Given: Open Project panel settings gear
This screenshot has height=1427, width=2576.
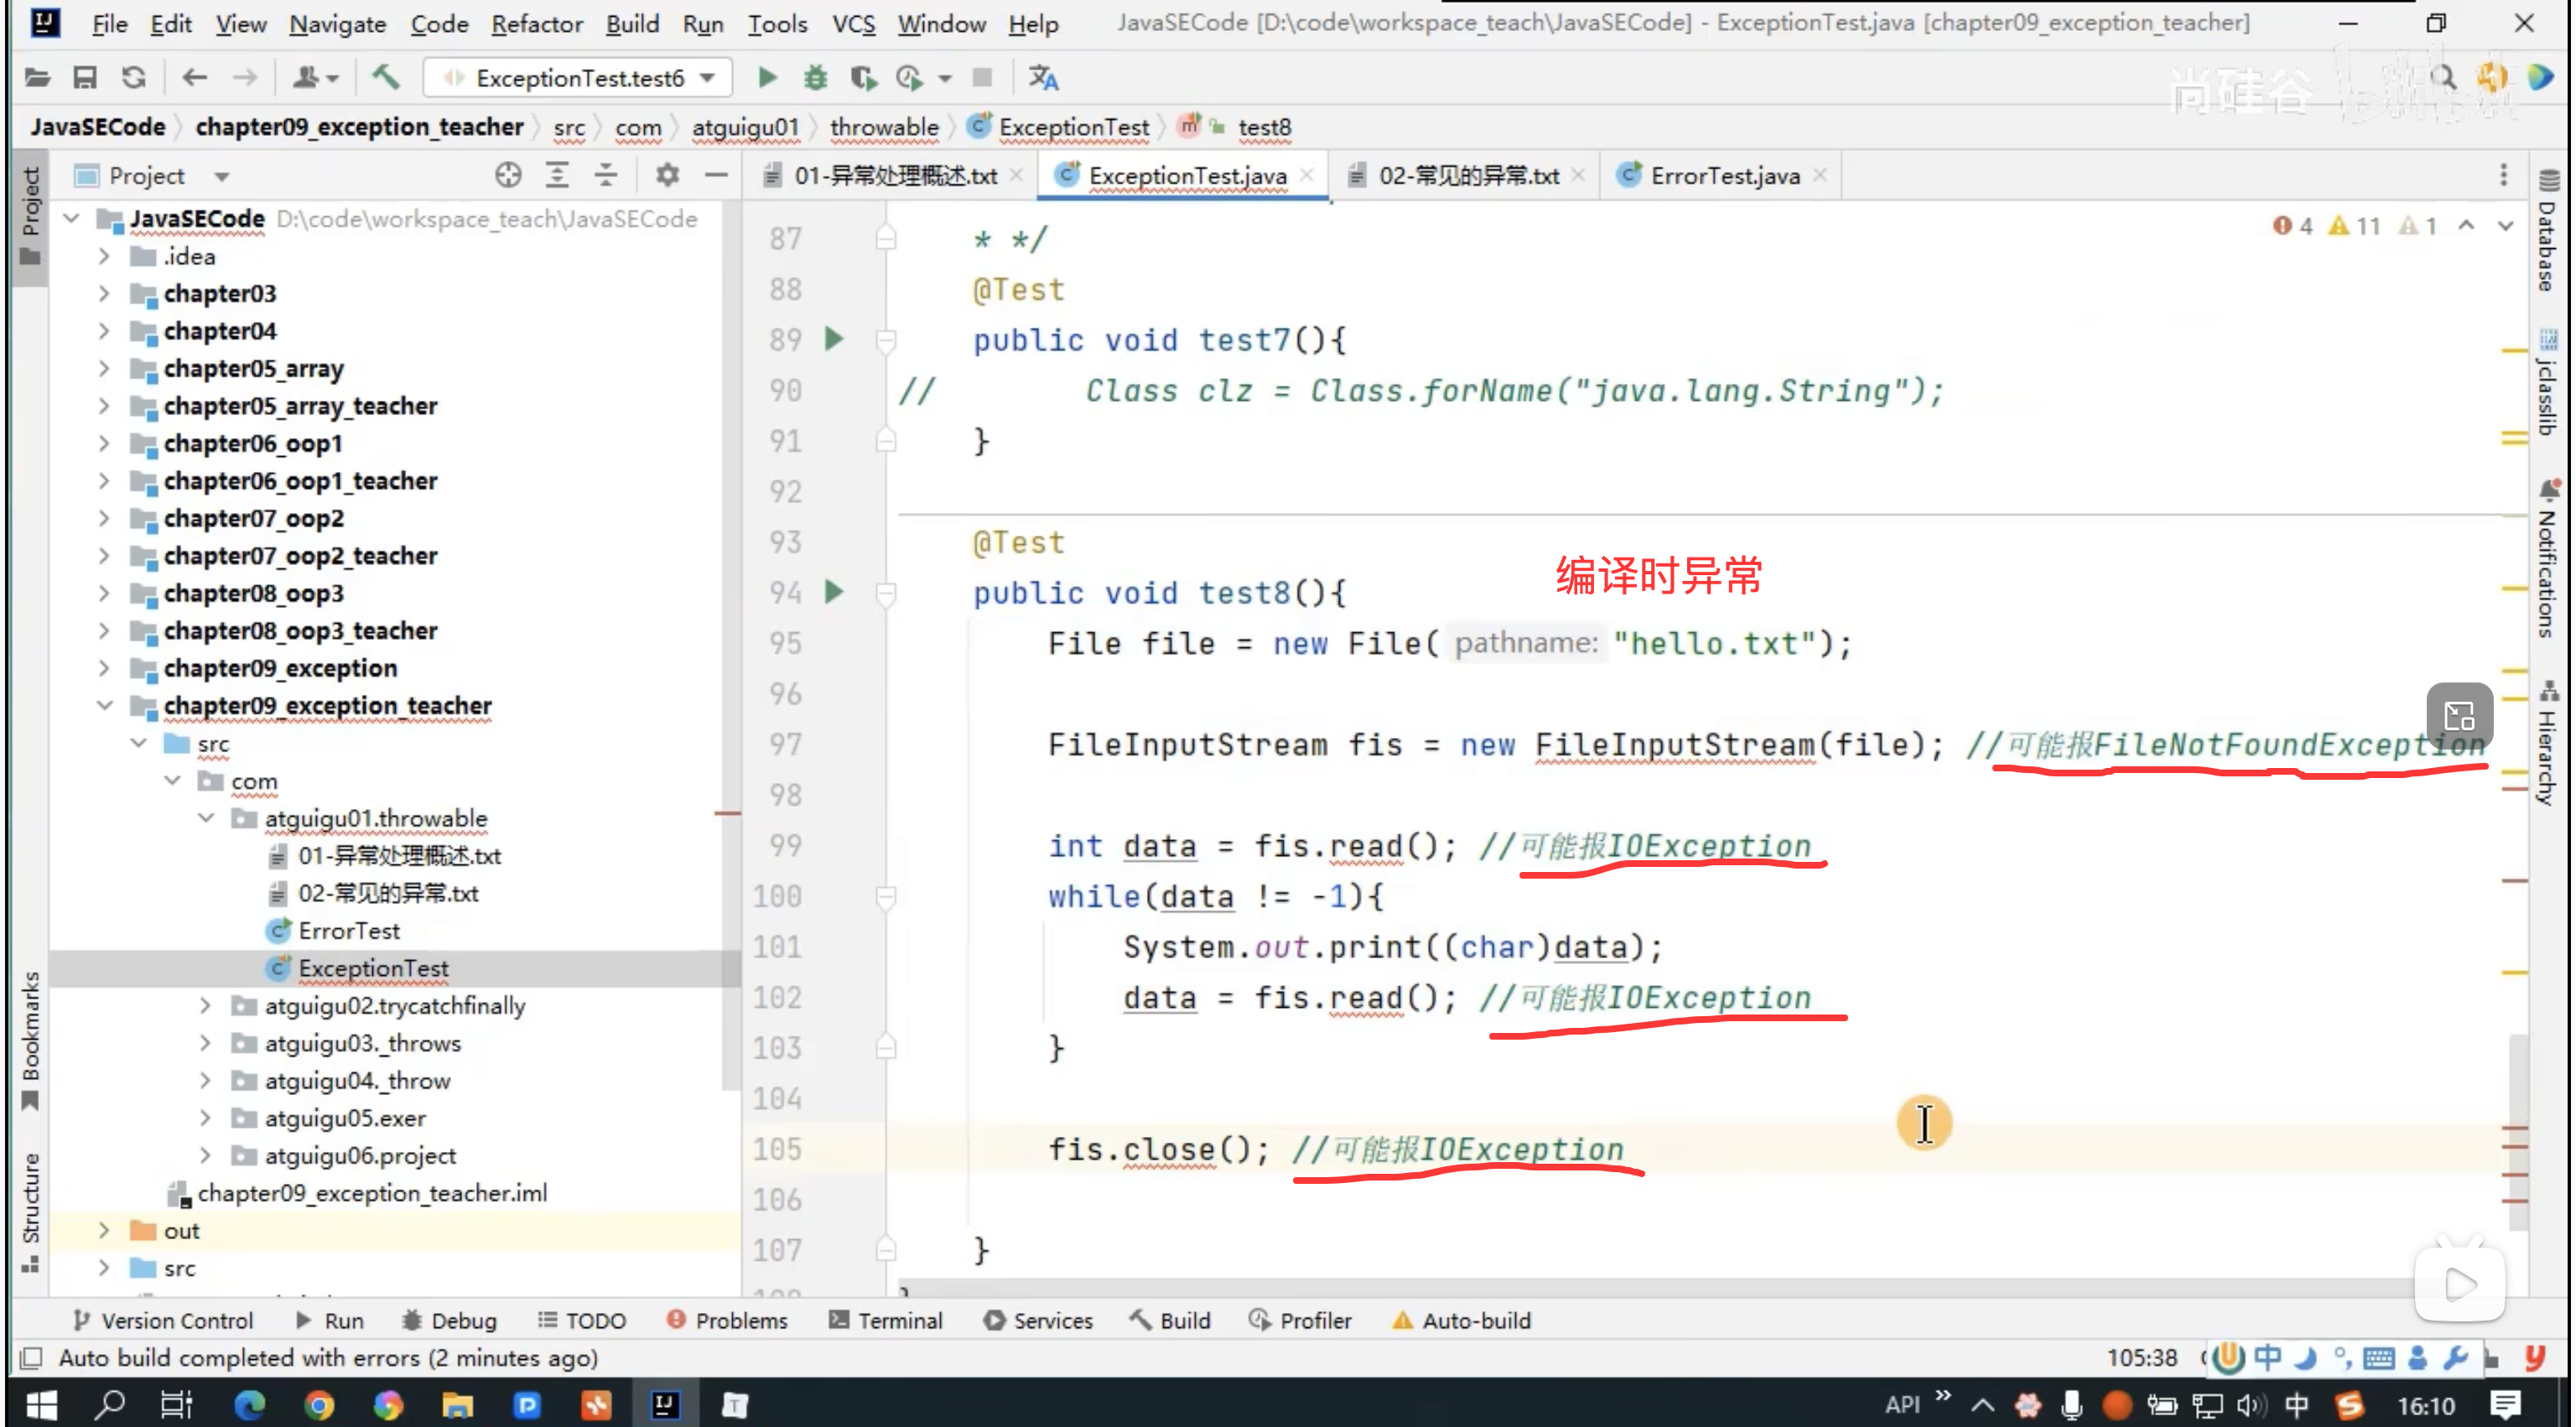Looking at the screenshot, I should (x=667, y=175).
